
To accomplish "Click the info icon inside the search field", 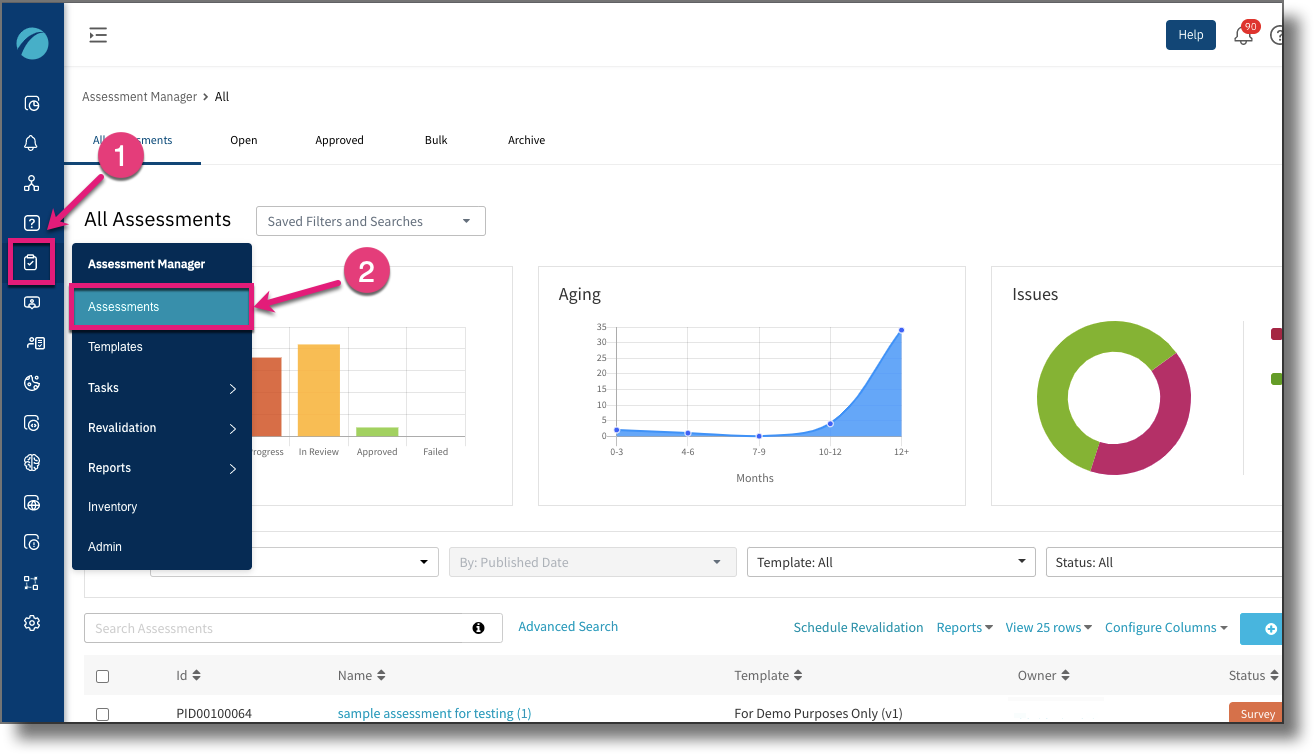I will (478, 628).
